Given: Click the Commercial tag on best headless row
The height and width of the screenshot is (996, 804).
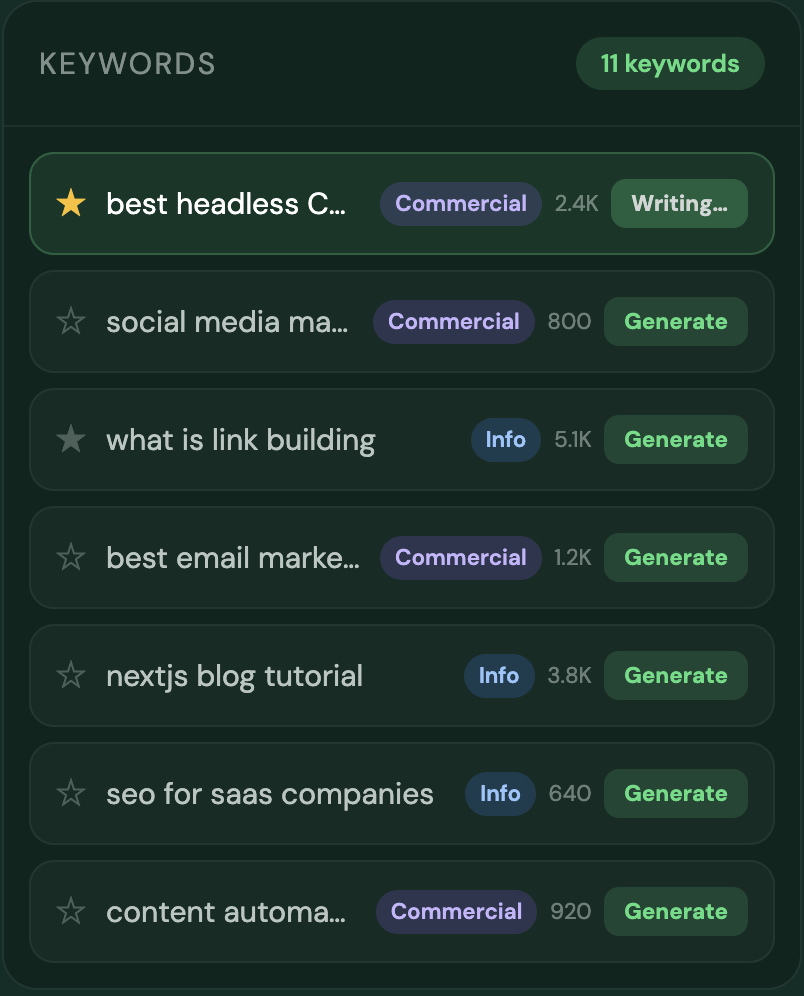Looking at the screenshot, I should tap(460, 204).
